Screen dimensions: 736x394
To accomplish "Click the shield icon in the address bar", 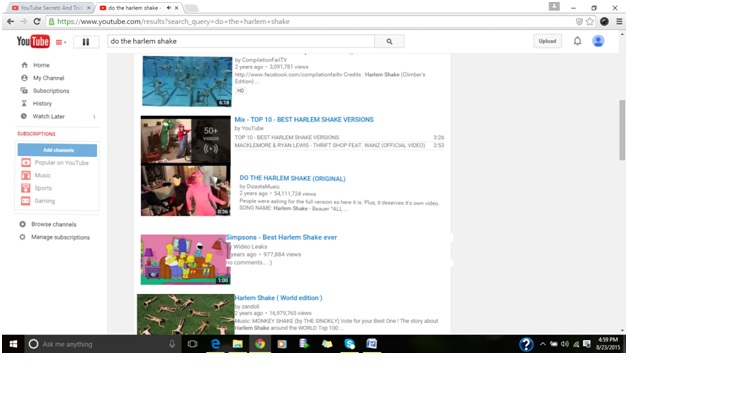I will [579, 22].
